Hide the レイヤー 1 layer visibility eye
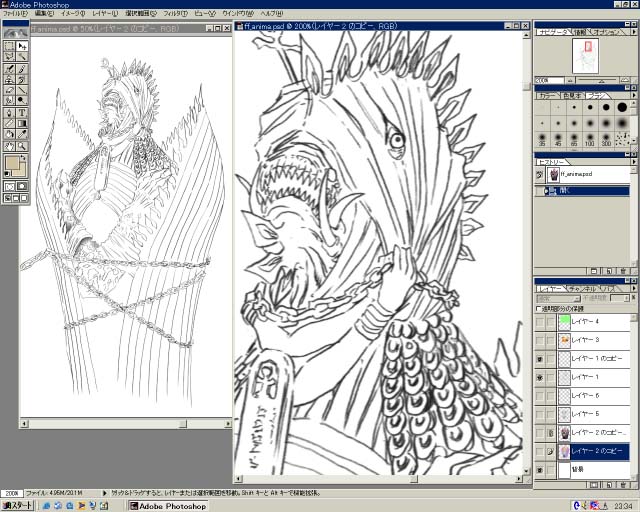Screen dimensions: 640x512 click(540, 377)
